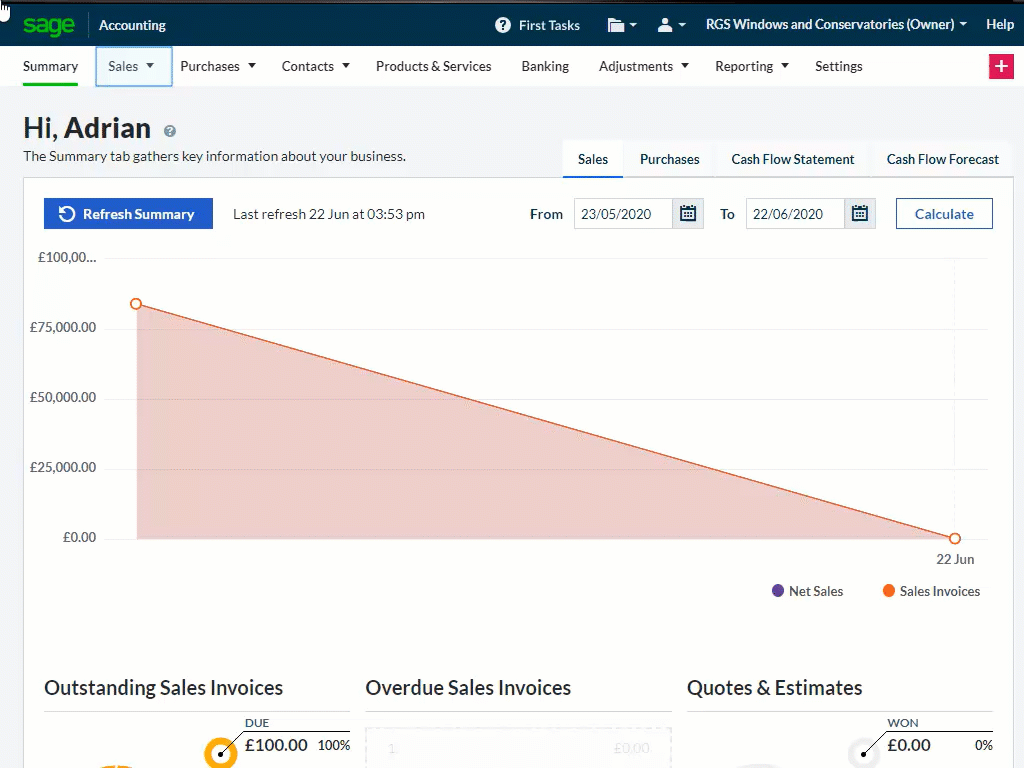
Task: Expand the Purchases navigation dropdown
Action: (x=218, y=66)
